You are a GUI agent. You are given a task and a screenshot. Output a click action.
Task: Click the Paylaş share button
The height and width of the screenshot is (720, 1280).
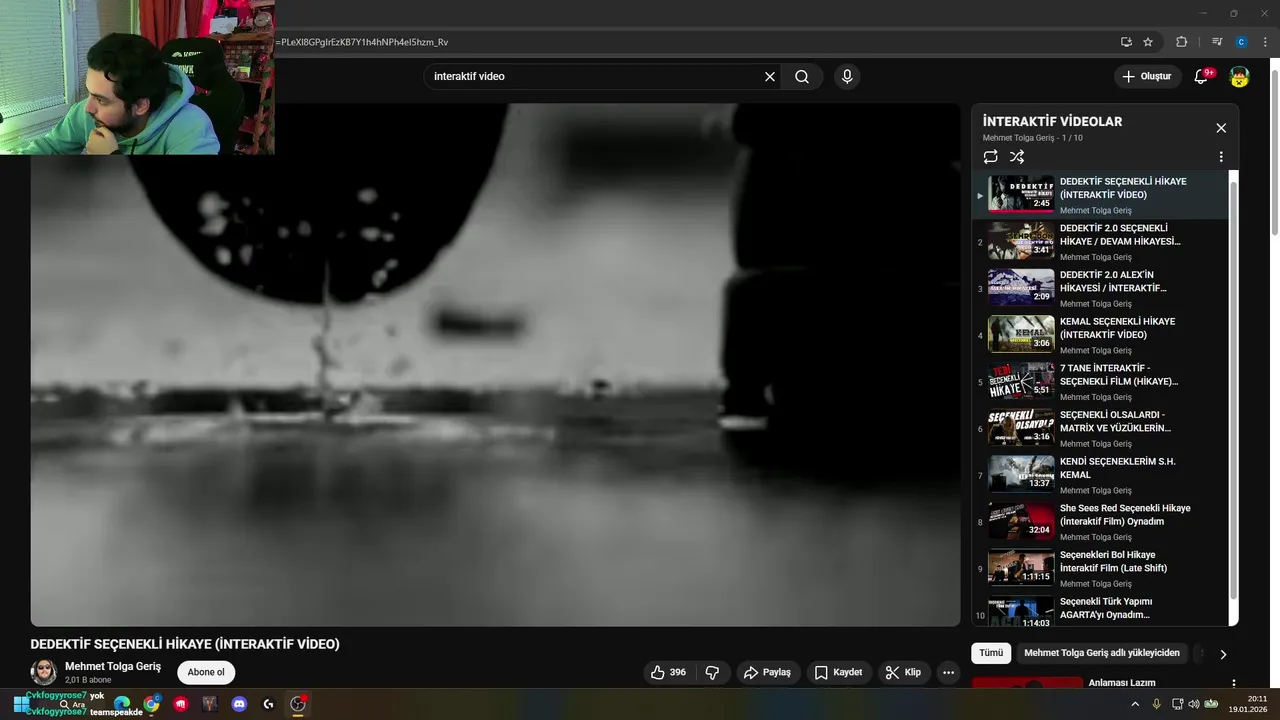768,672
